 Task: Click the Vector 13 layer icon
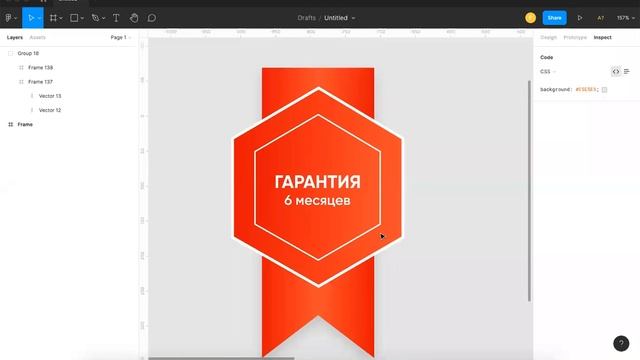(32, 96)
